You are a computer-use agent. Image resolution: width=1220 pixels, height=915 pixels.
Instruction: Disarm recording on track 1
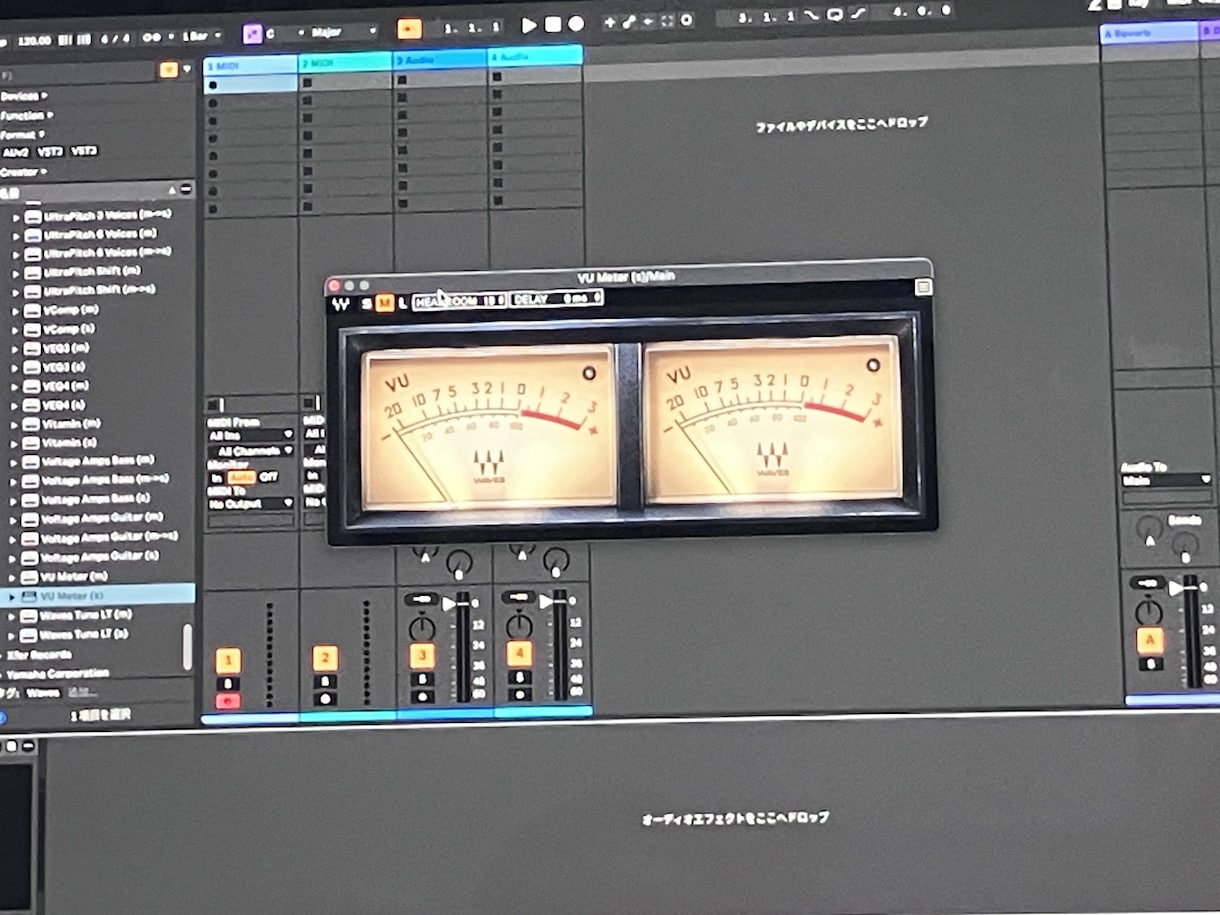(x=228, y=701)
